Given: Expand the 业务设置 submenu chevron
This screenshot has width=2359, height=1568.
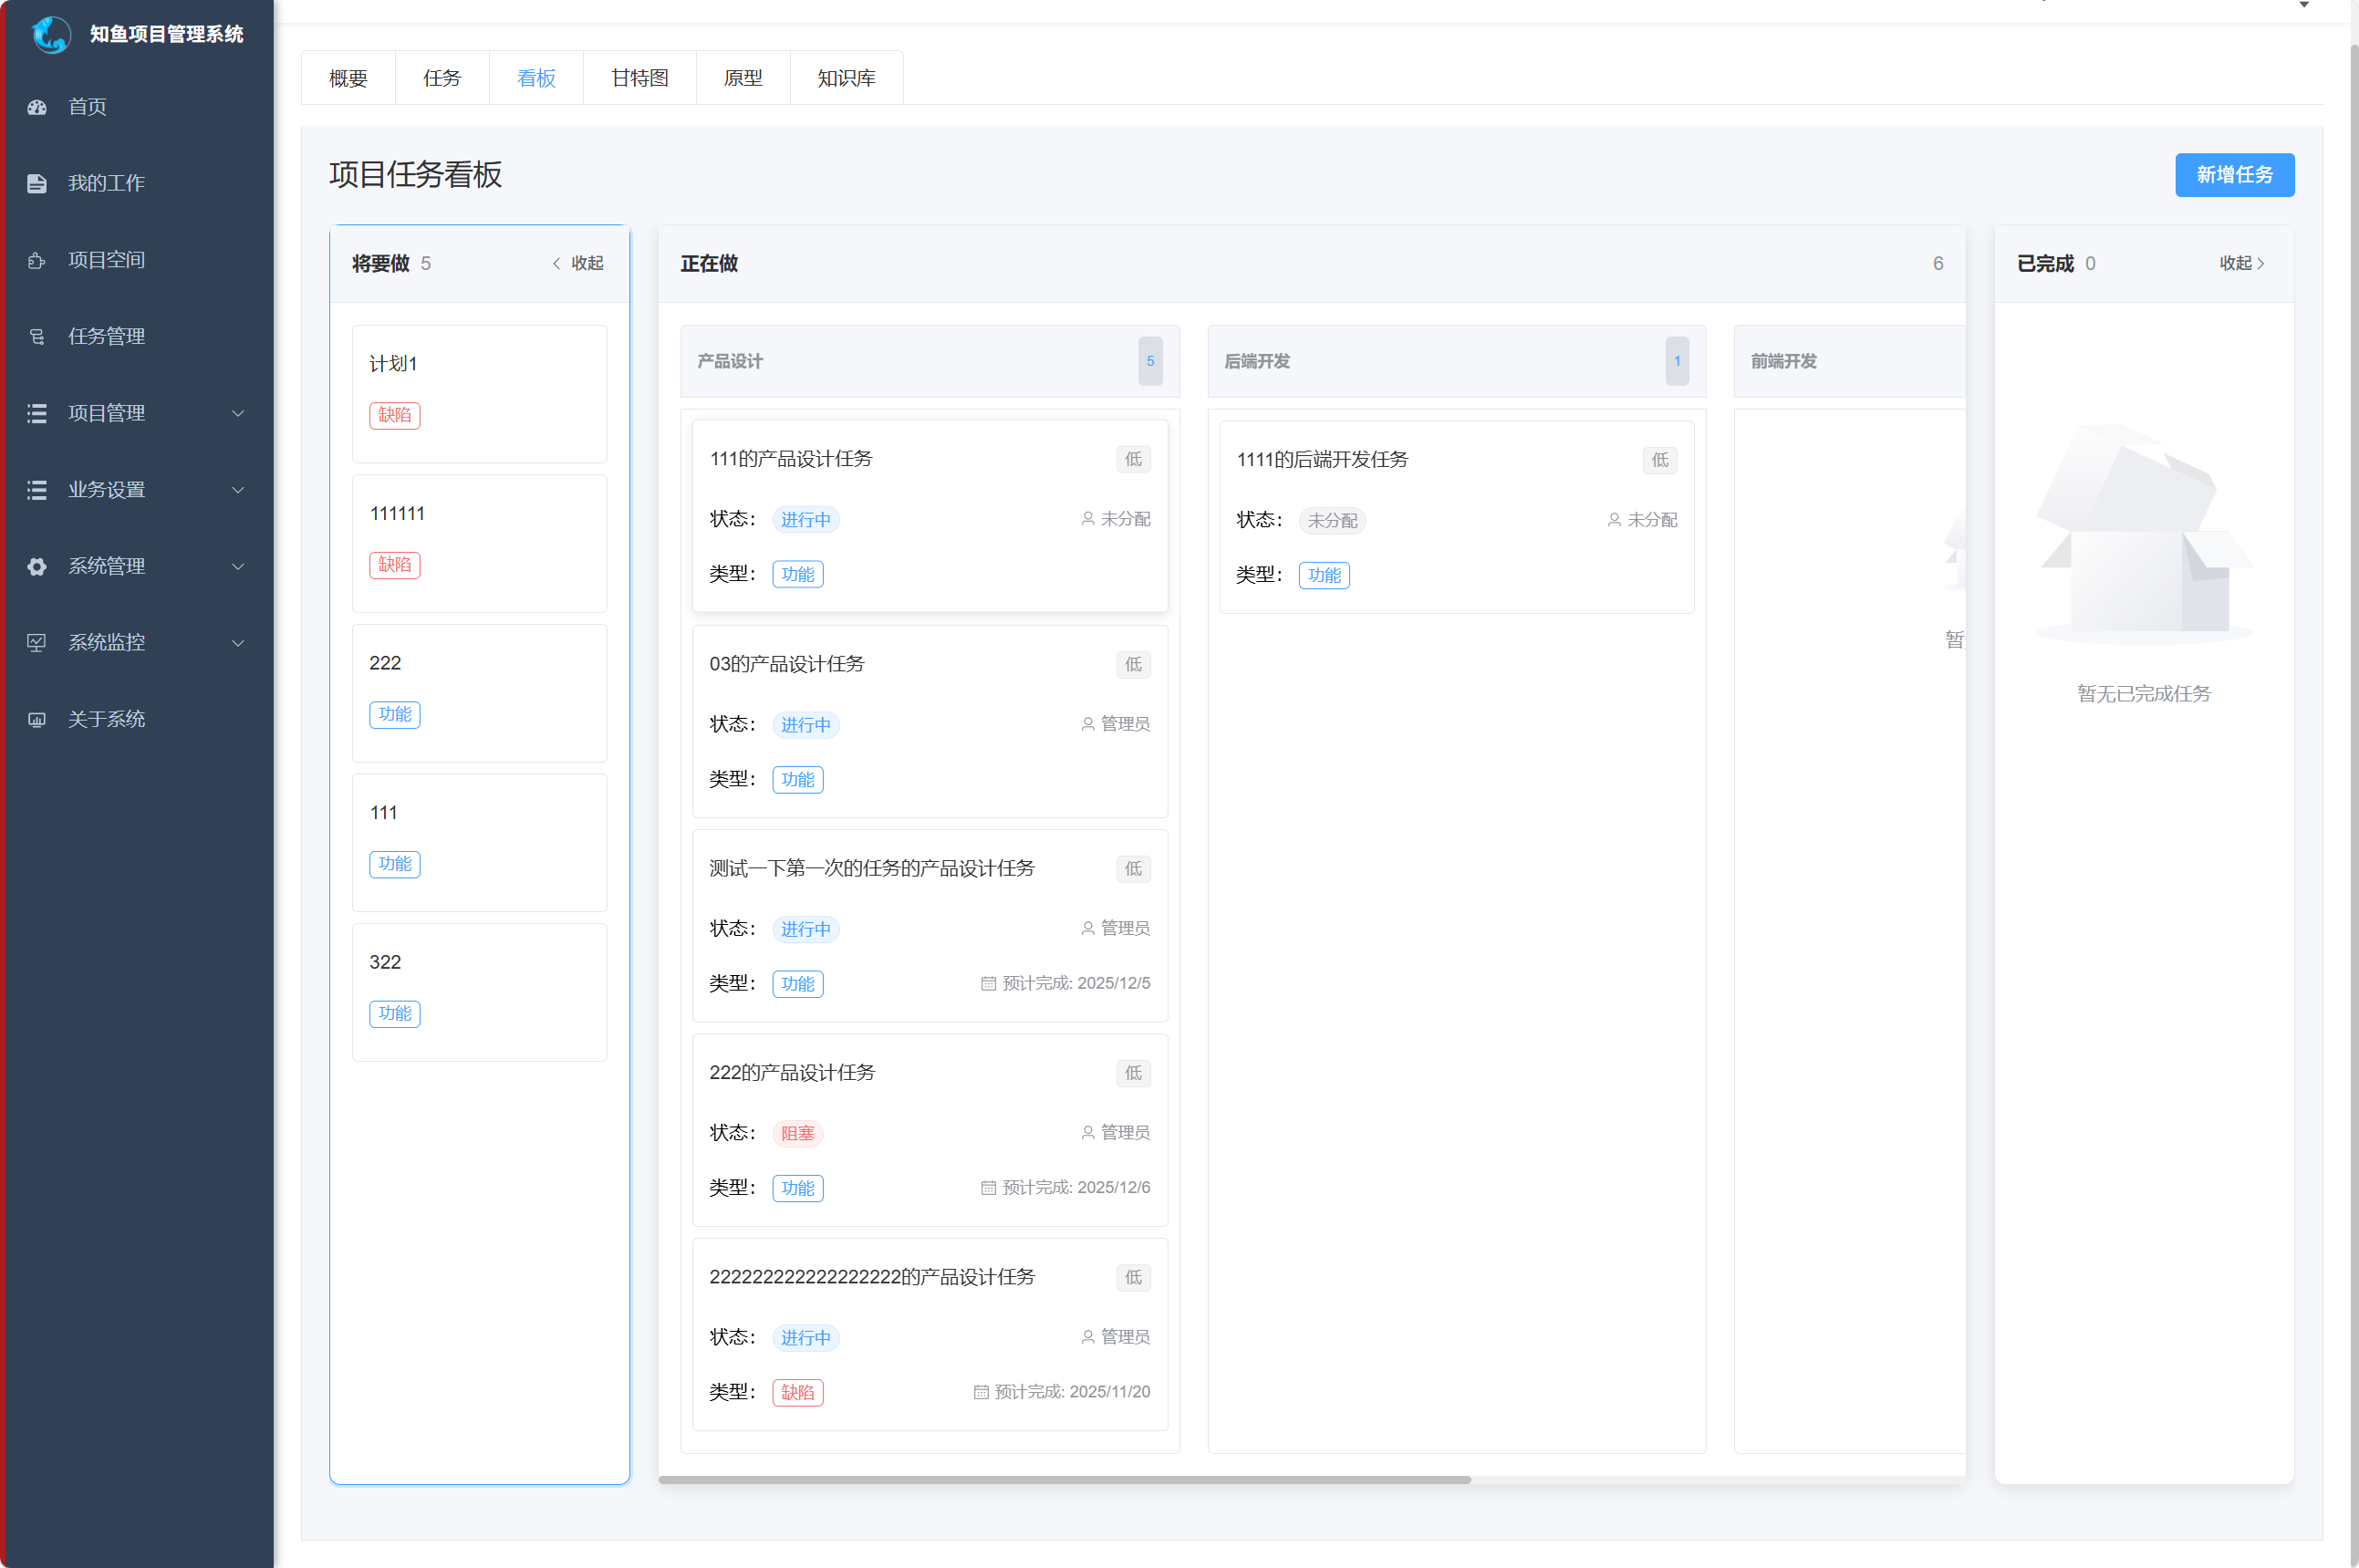Looking at the screenshot, I should (238, 490).
